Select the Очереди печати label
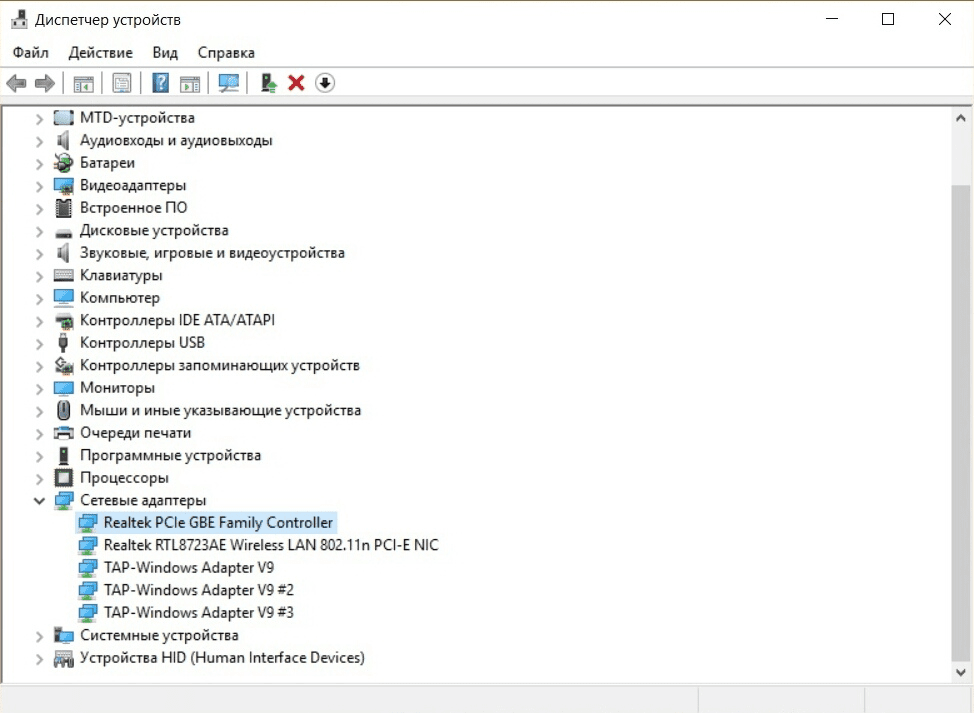Screen dimensions: 974x713 pos(135,433)
